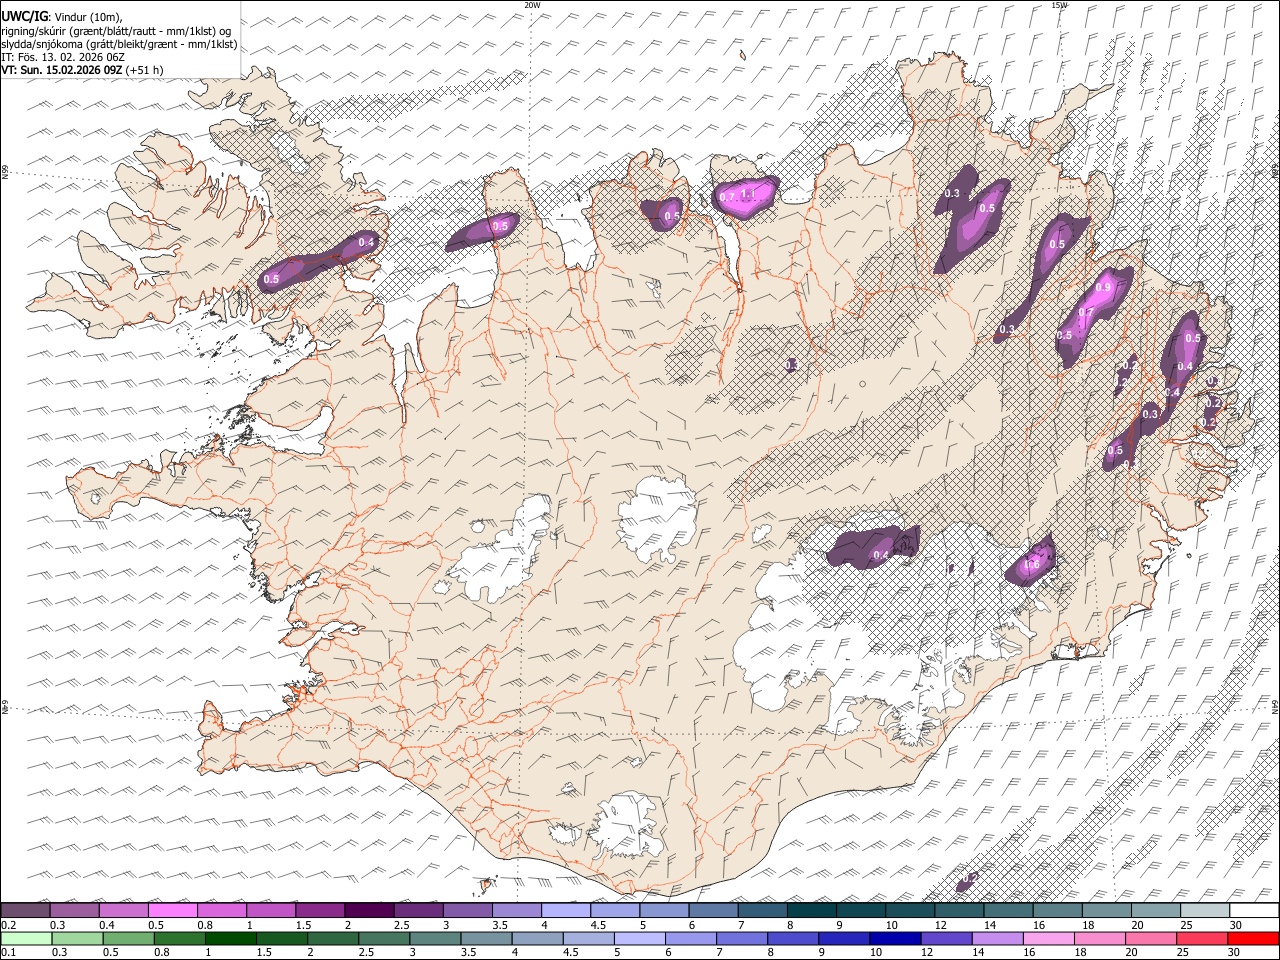Click lower legend swatch between 2 and 2.5
This screenshot has height=960, width=1280.
[333, 938]
